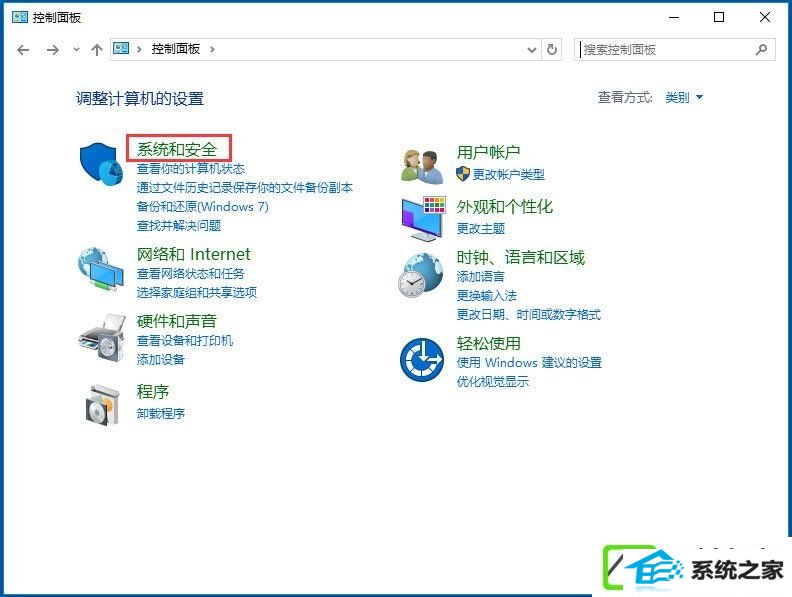Expand the address bar history dropdown
This screenshot has width=792, height=597.
pyautogui.click(x=531, y=49)
